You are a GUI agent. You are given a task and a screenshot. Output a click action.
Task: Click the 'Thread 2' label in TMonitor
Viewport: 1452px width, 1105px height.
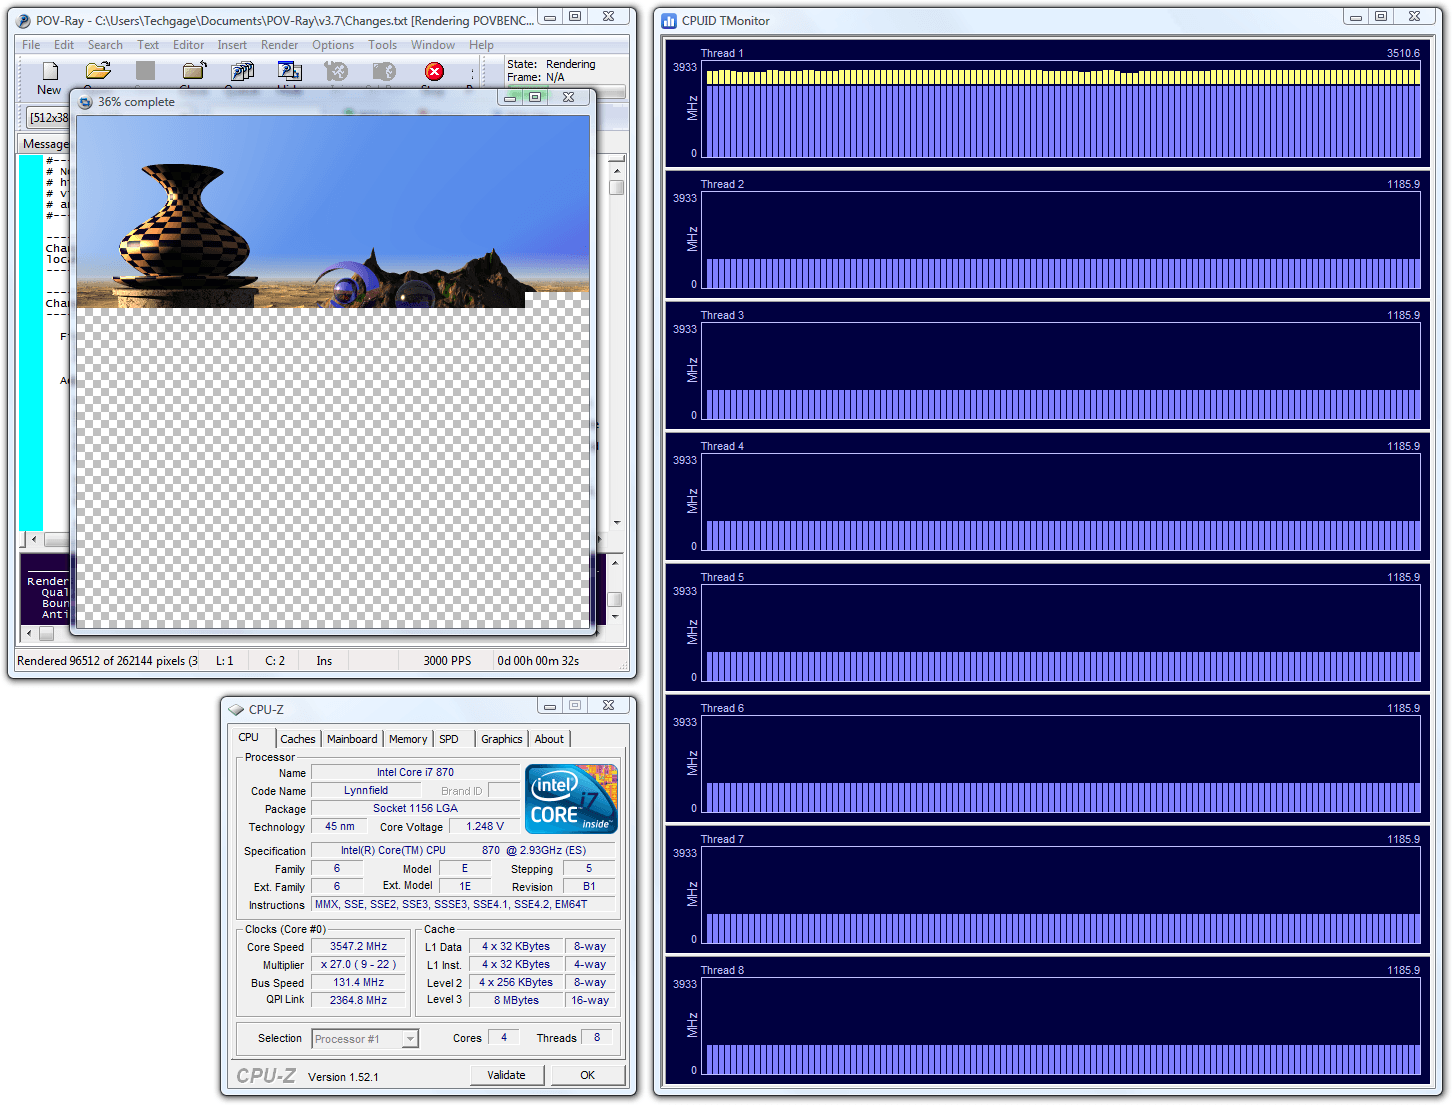click(722, 184)
